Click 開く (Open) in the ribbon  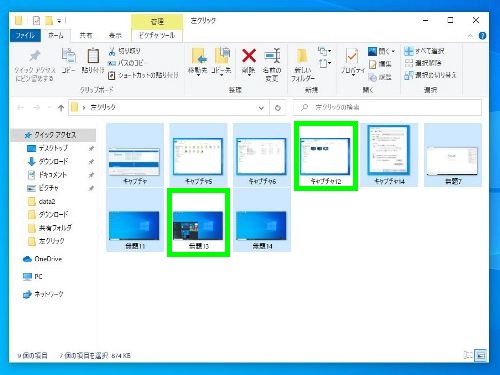[x=378, y=51]
